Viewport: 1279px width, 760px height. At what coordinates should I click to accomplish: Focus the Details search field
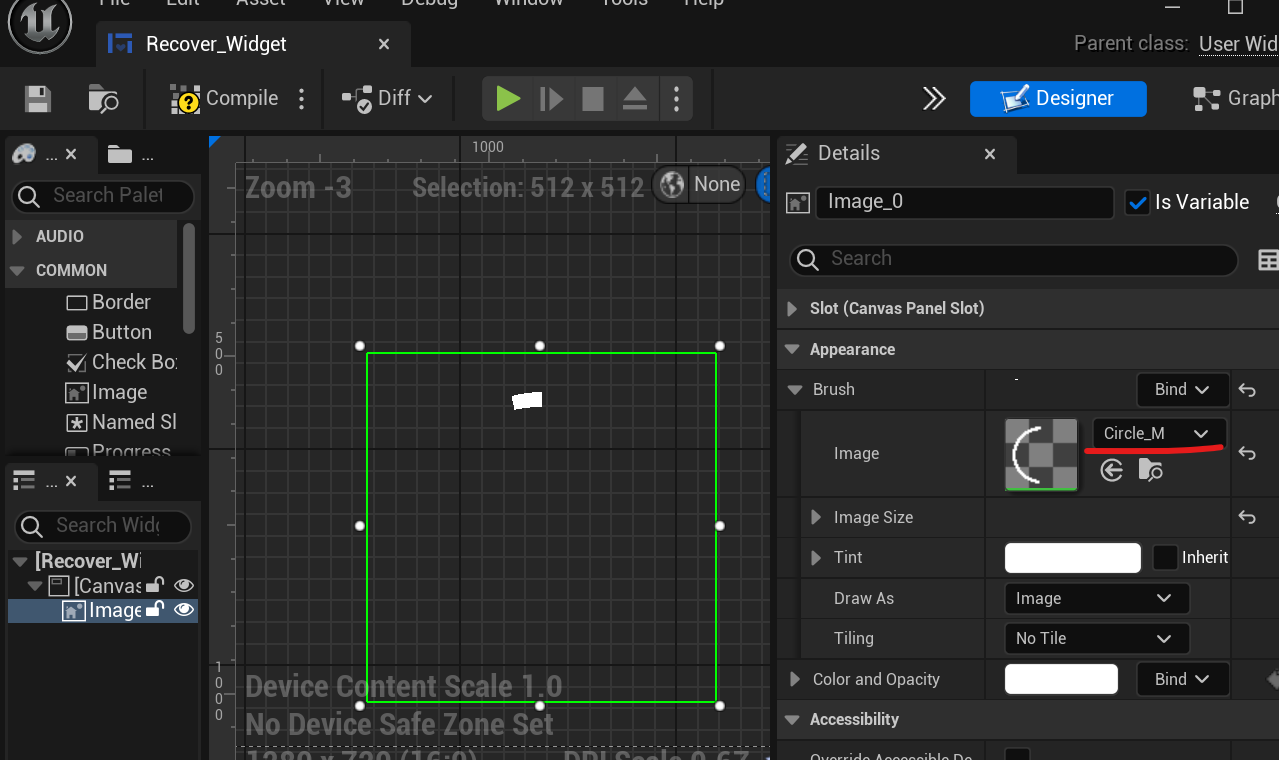click(x=1014, y=259)
